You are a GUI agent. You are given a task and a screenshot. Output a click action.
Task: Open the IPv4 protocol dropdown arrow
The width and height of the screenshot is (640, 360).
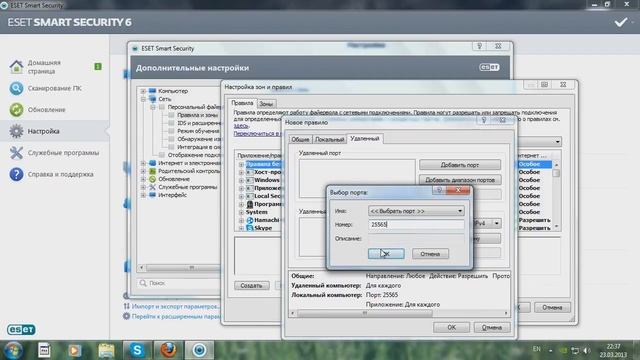497,223
